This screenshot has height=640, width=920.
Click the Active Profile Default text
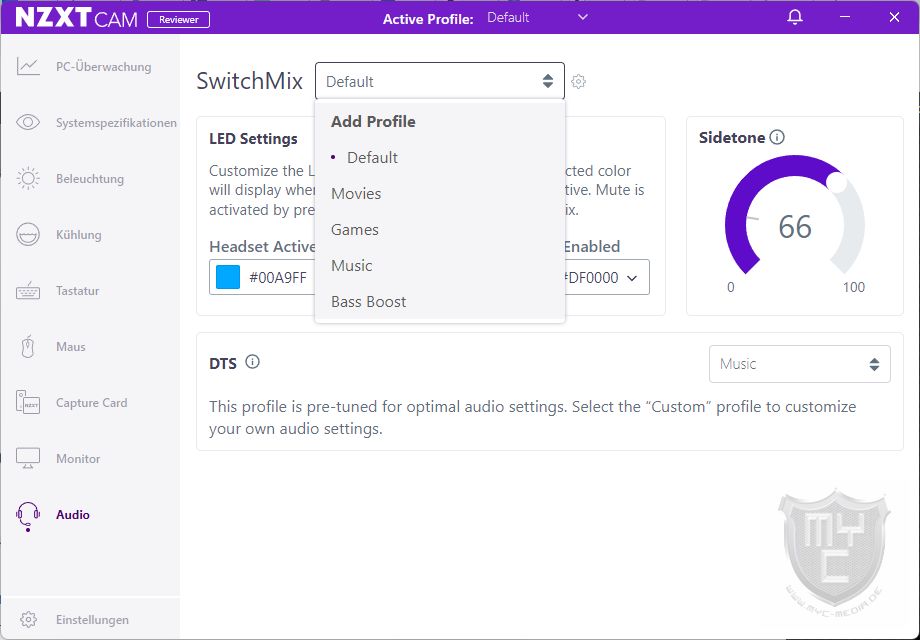pos(508,18)
